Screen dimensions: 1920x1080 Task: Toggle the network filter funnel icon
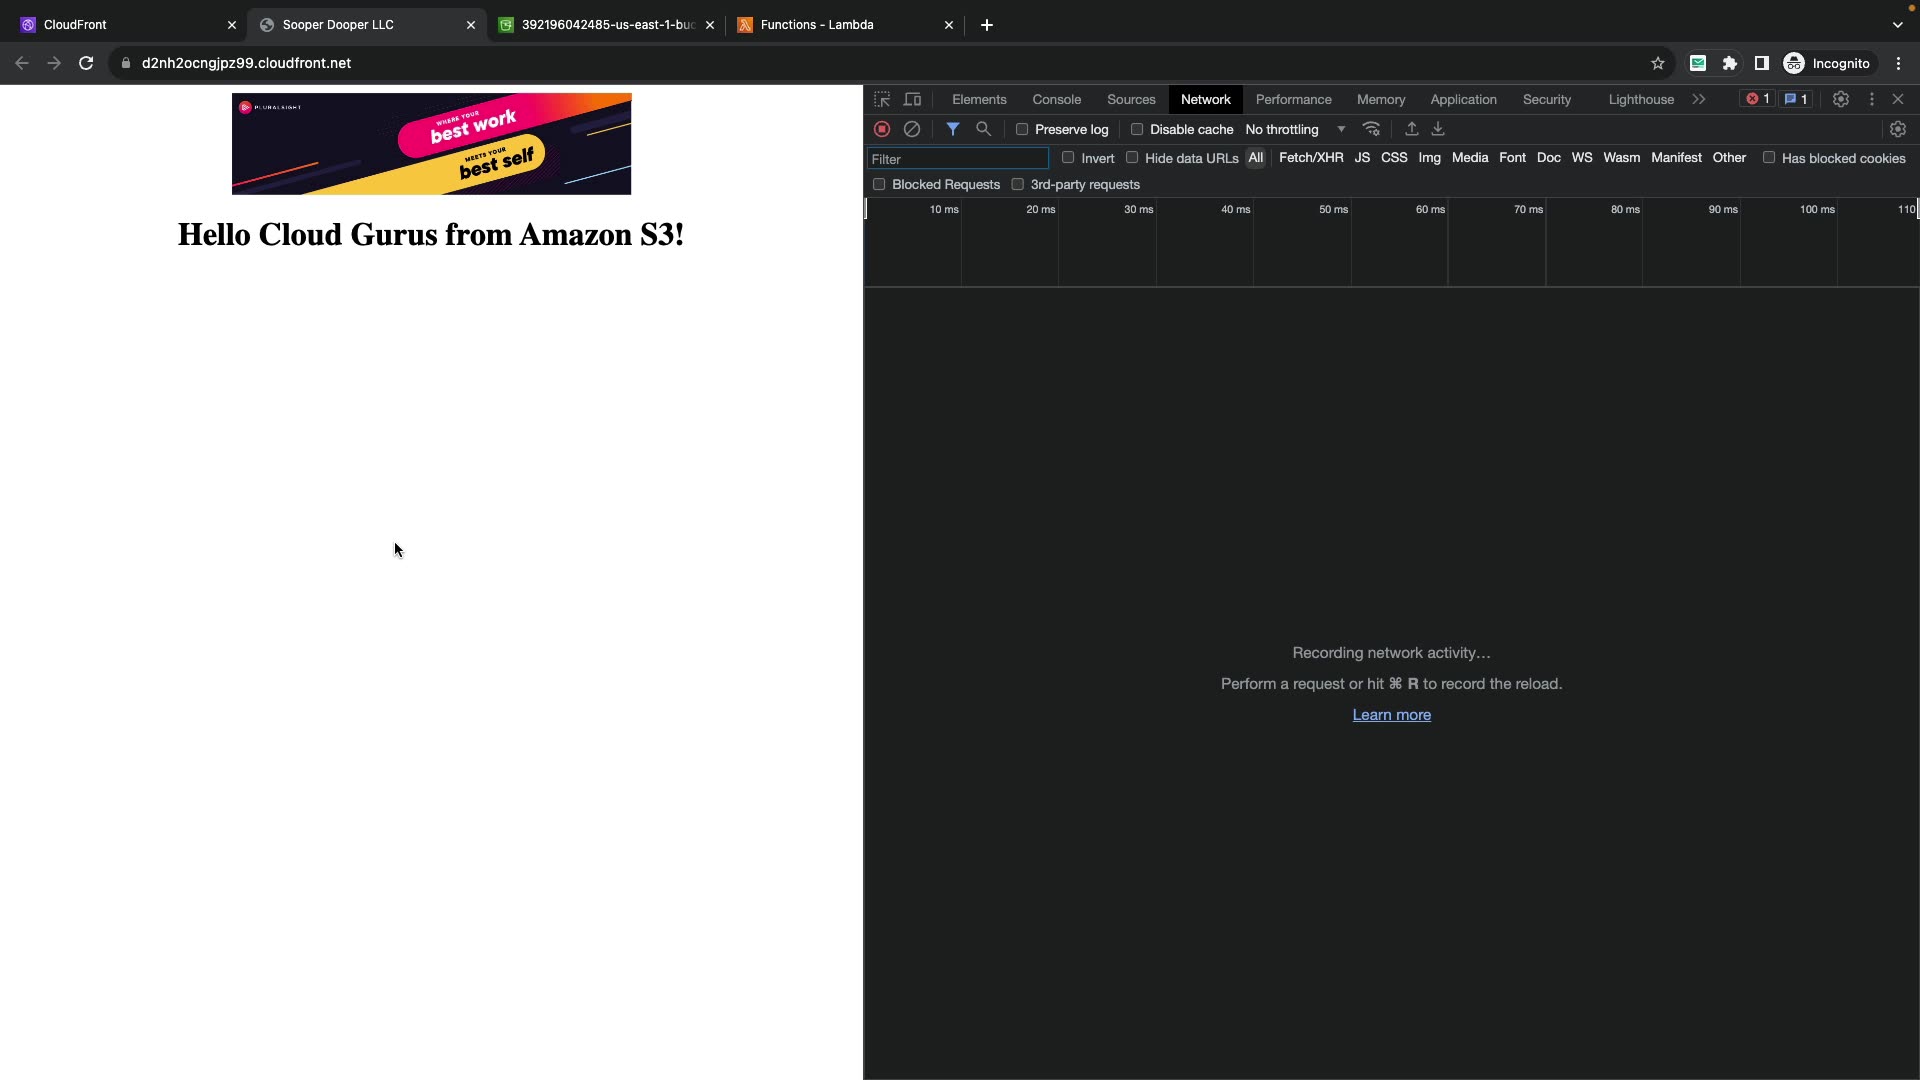tap(952, 129)
